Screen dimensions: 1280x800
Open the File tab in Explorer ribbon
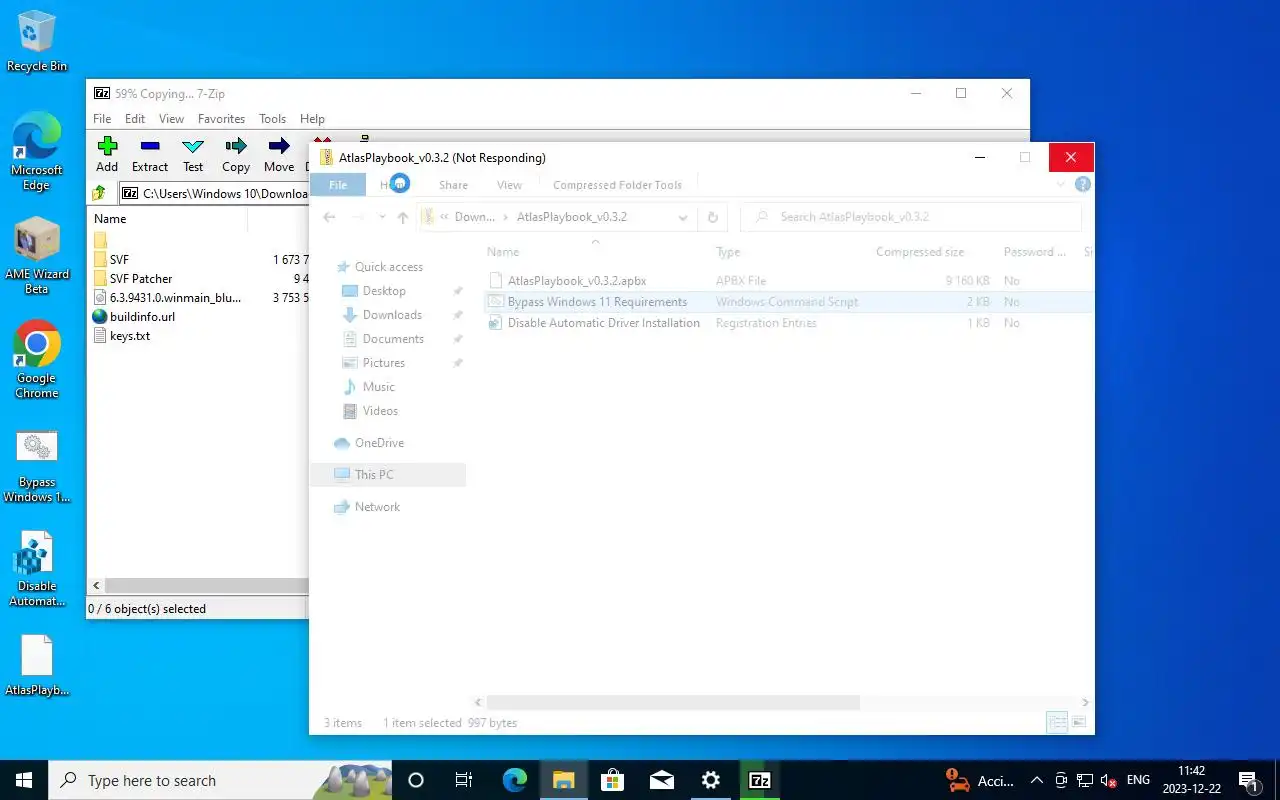(338, 185)
